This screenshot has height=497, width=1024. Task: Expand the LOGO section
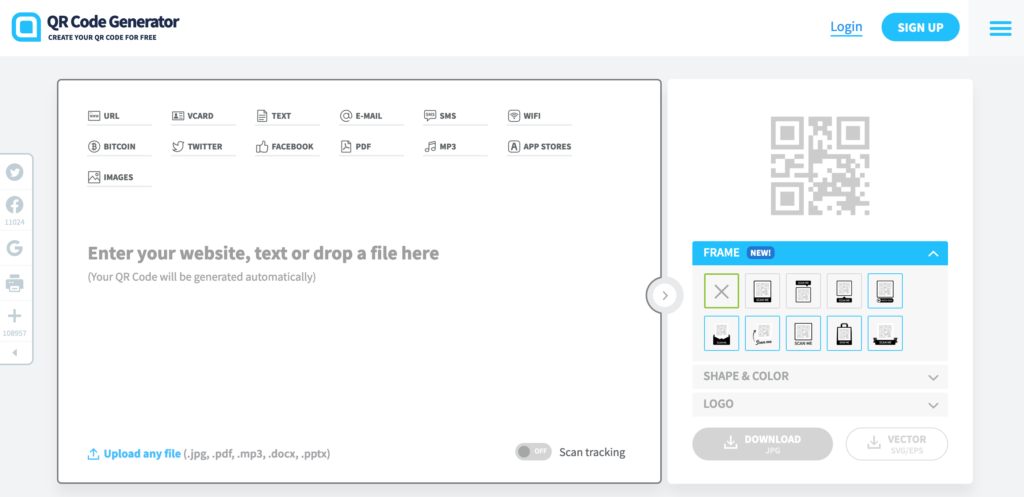(820, 404)
